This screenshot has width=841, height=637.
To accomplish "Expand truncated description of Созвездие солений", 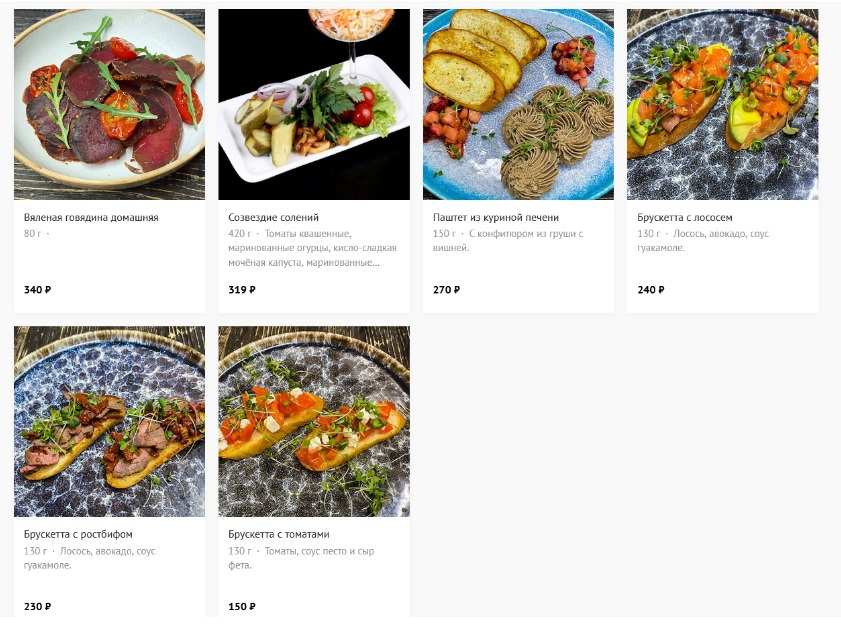I will (x=313, y=248).
